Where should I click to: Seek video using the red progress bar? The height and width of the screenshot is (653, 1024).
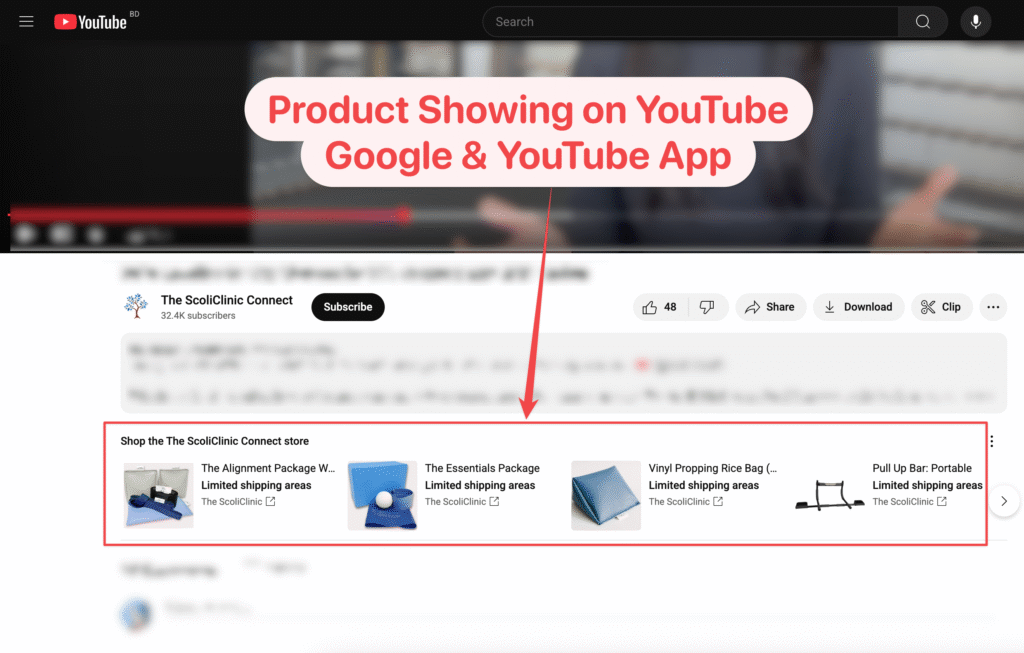click(x=209, y=214)
